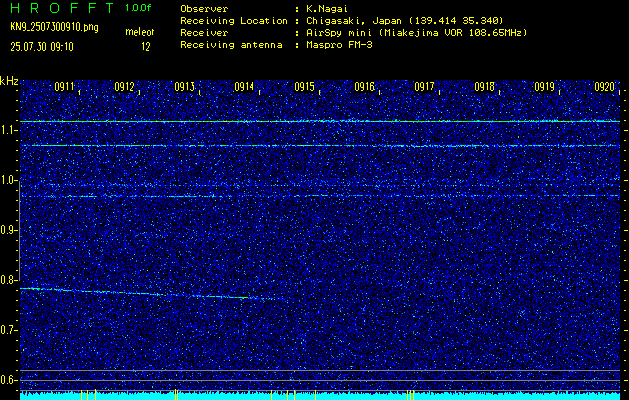Screen dimensions: 629x400
Task: Select the Maspro FM-3 antenna text
Action: point(339,45)
